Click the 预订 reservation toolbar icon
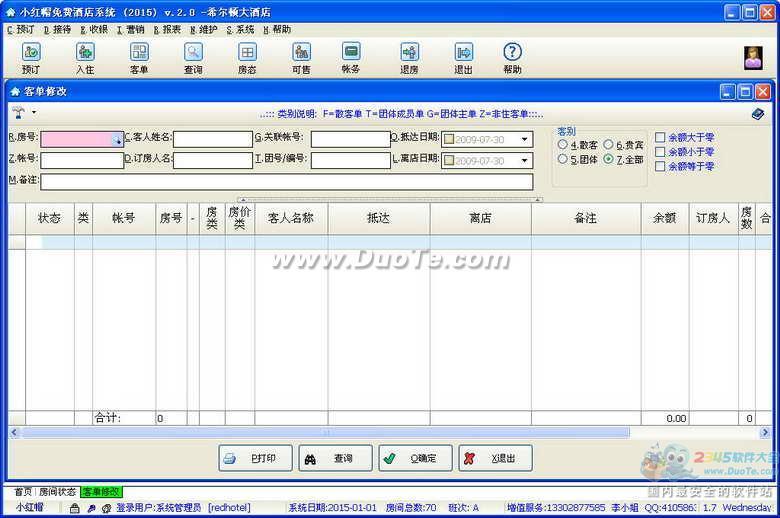The height and width of the screenshot is (518, 780). pyautogui.click(x=31, y=52)
